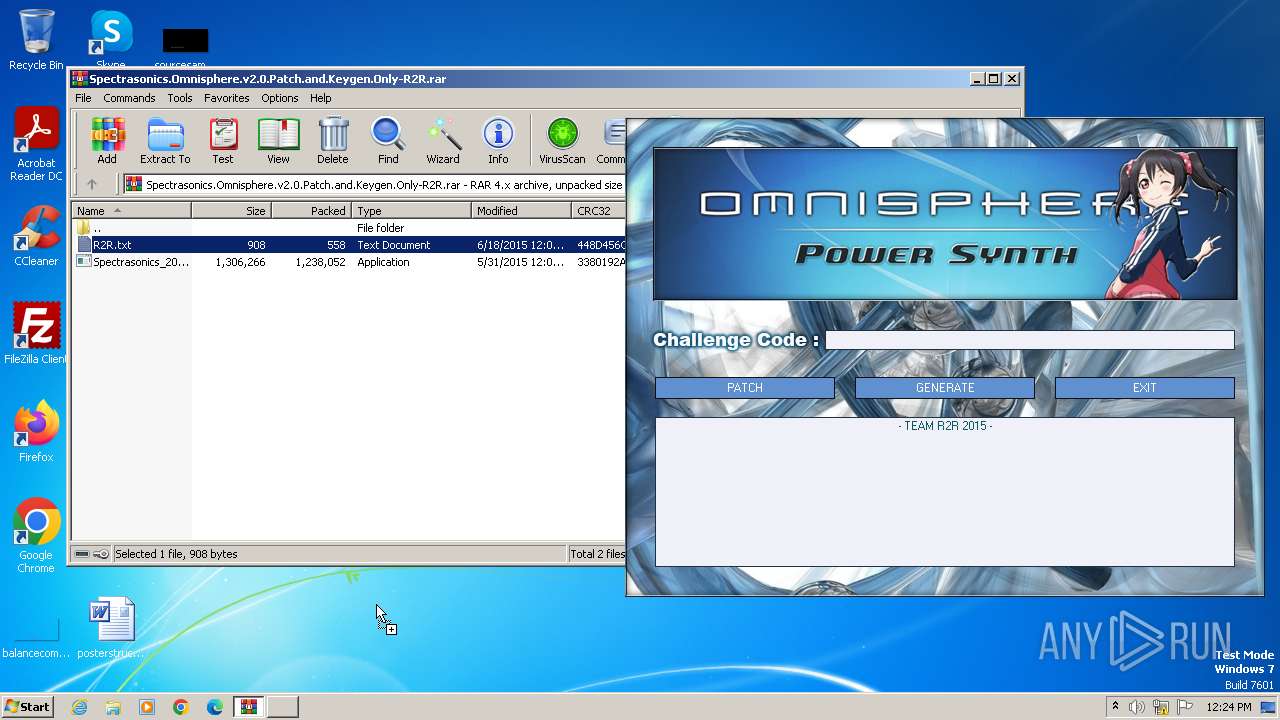Click the Delete trash icon in WinRAR
The width and height of the screenshot is (1280, 720).
point(333,141)
